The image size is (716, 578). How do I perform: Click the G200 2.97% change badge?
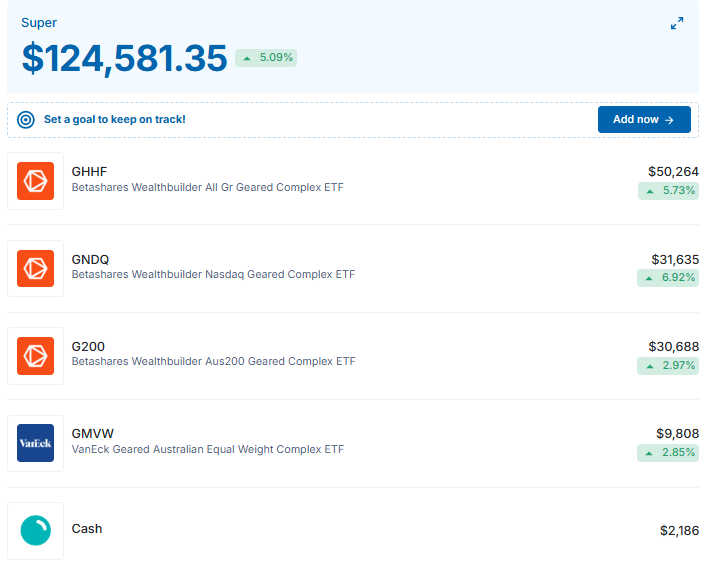(668, 365)
